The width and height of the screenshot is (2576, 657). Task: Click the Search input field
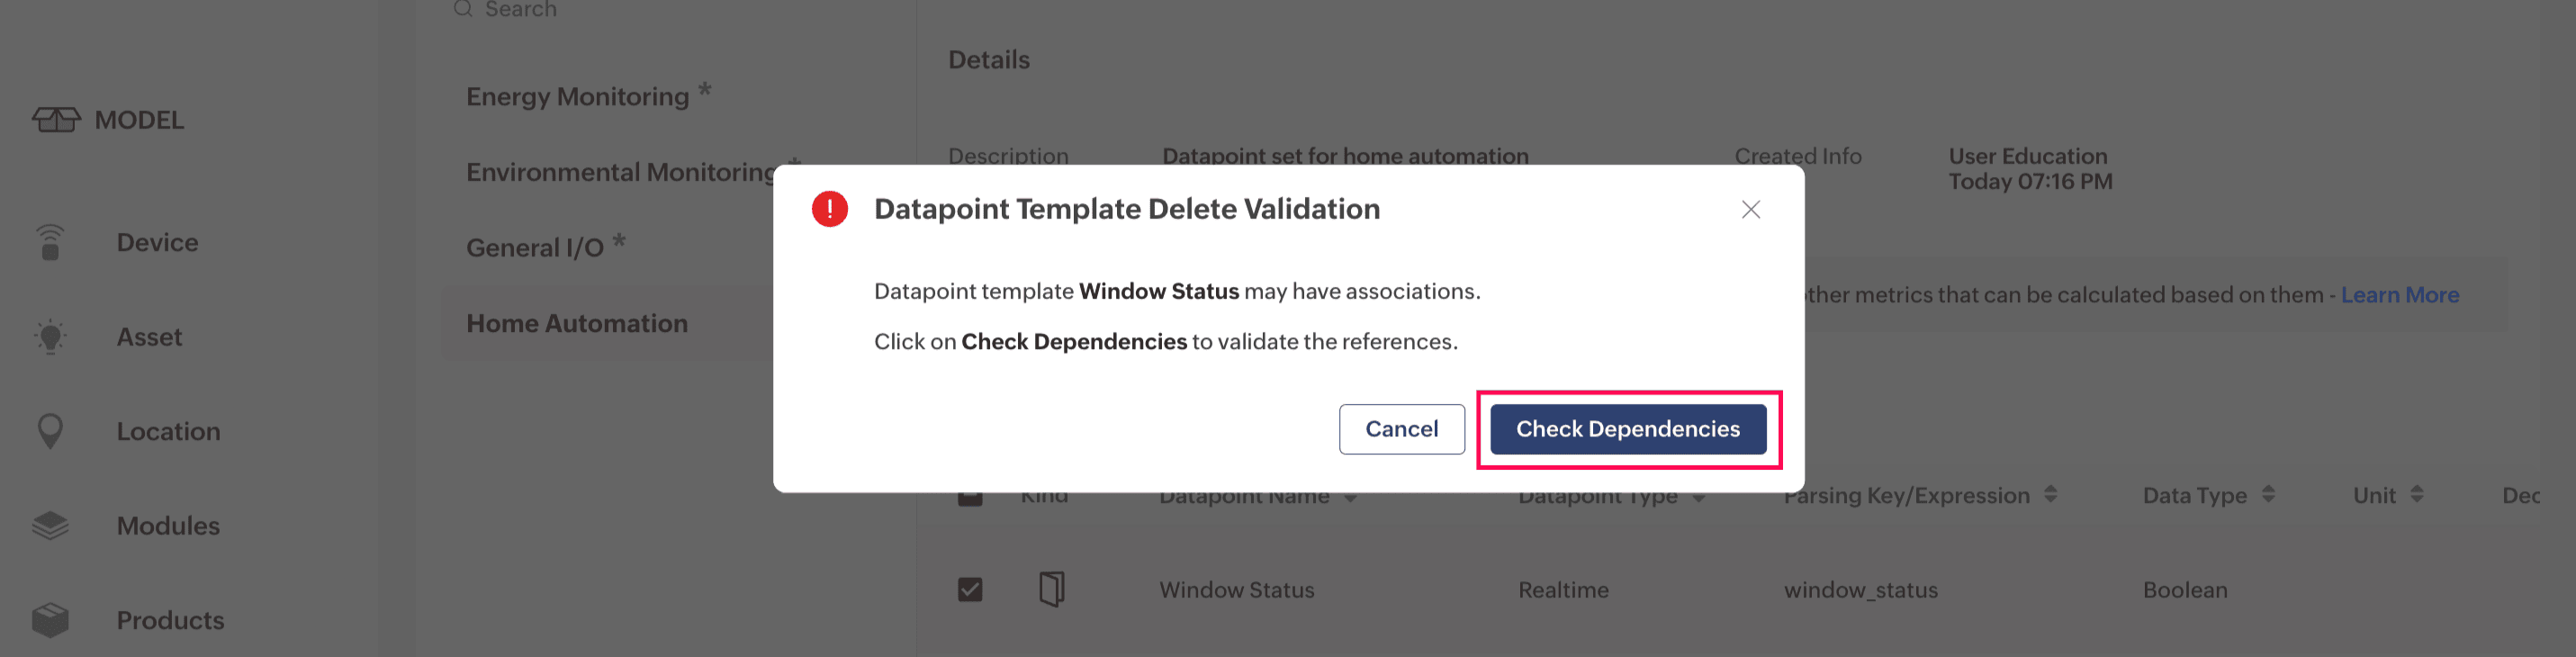[600, 10]
